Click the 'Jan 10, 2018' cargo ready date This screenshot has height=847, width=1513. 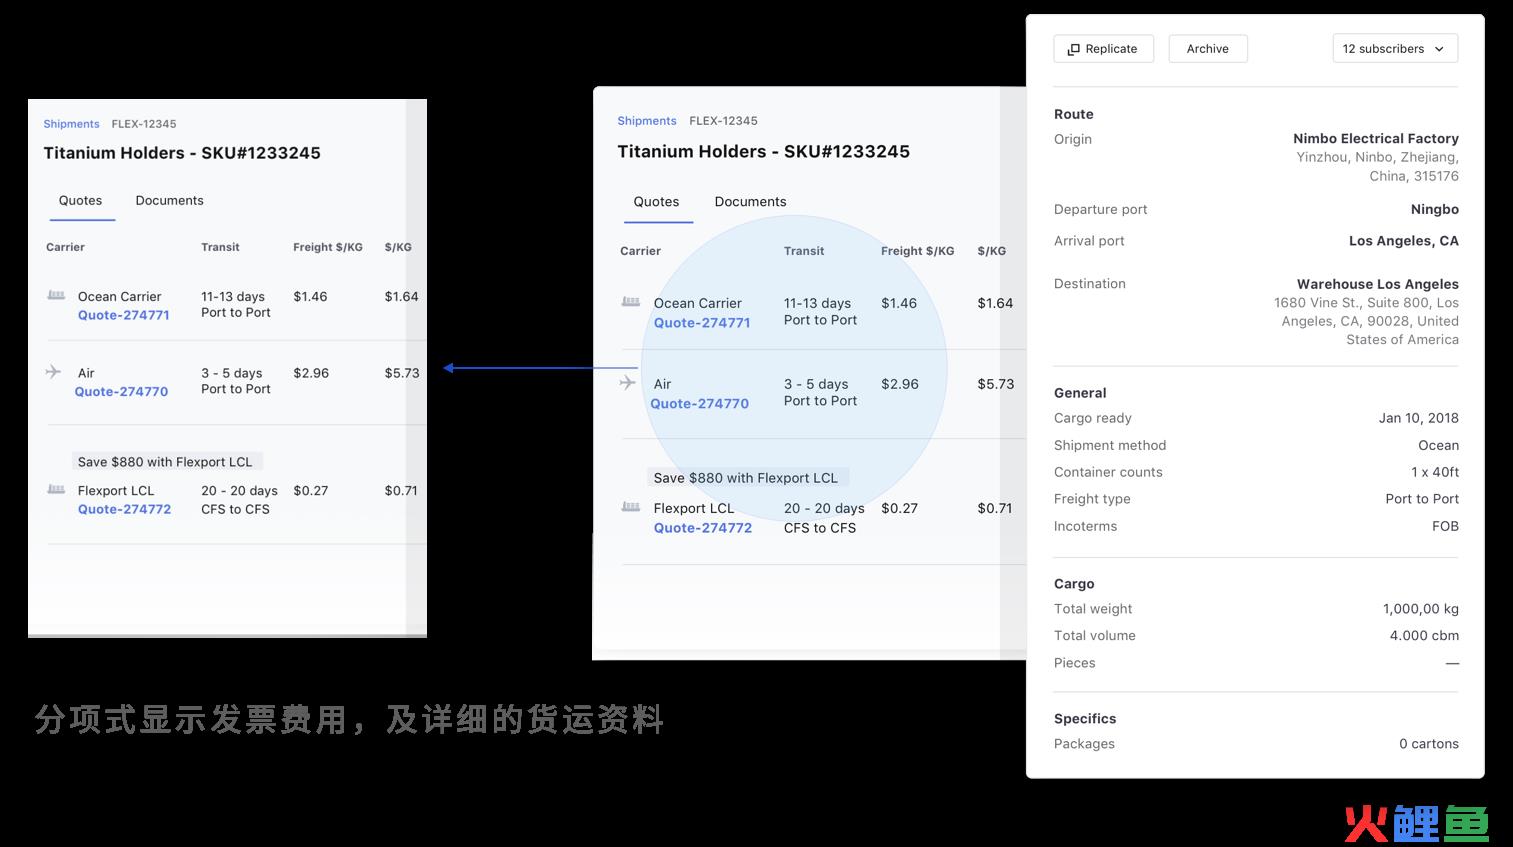(x=1419, y=418)
